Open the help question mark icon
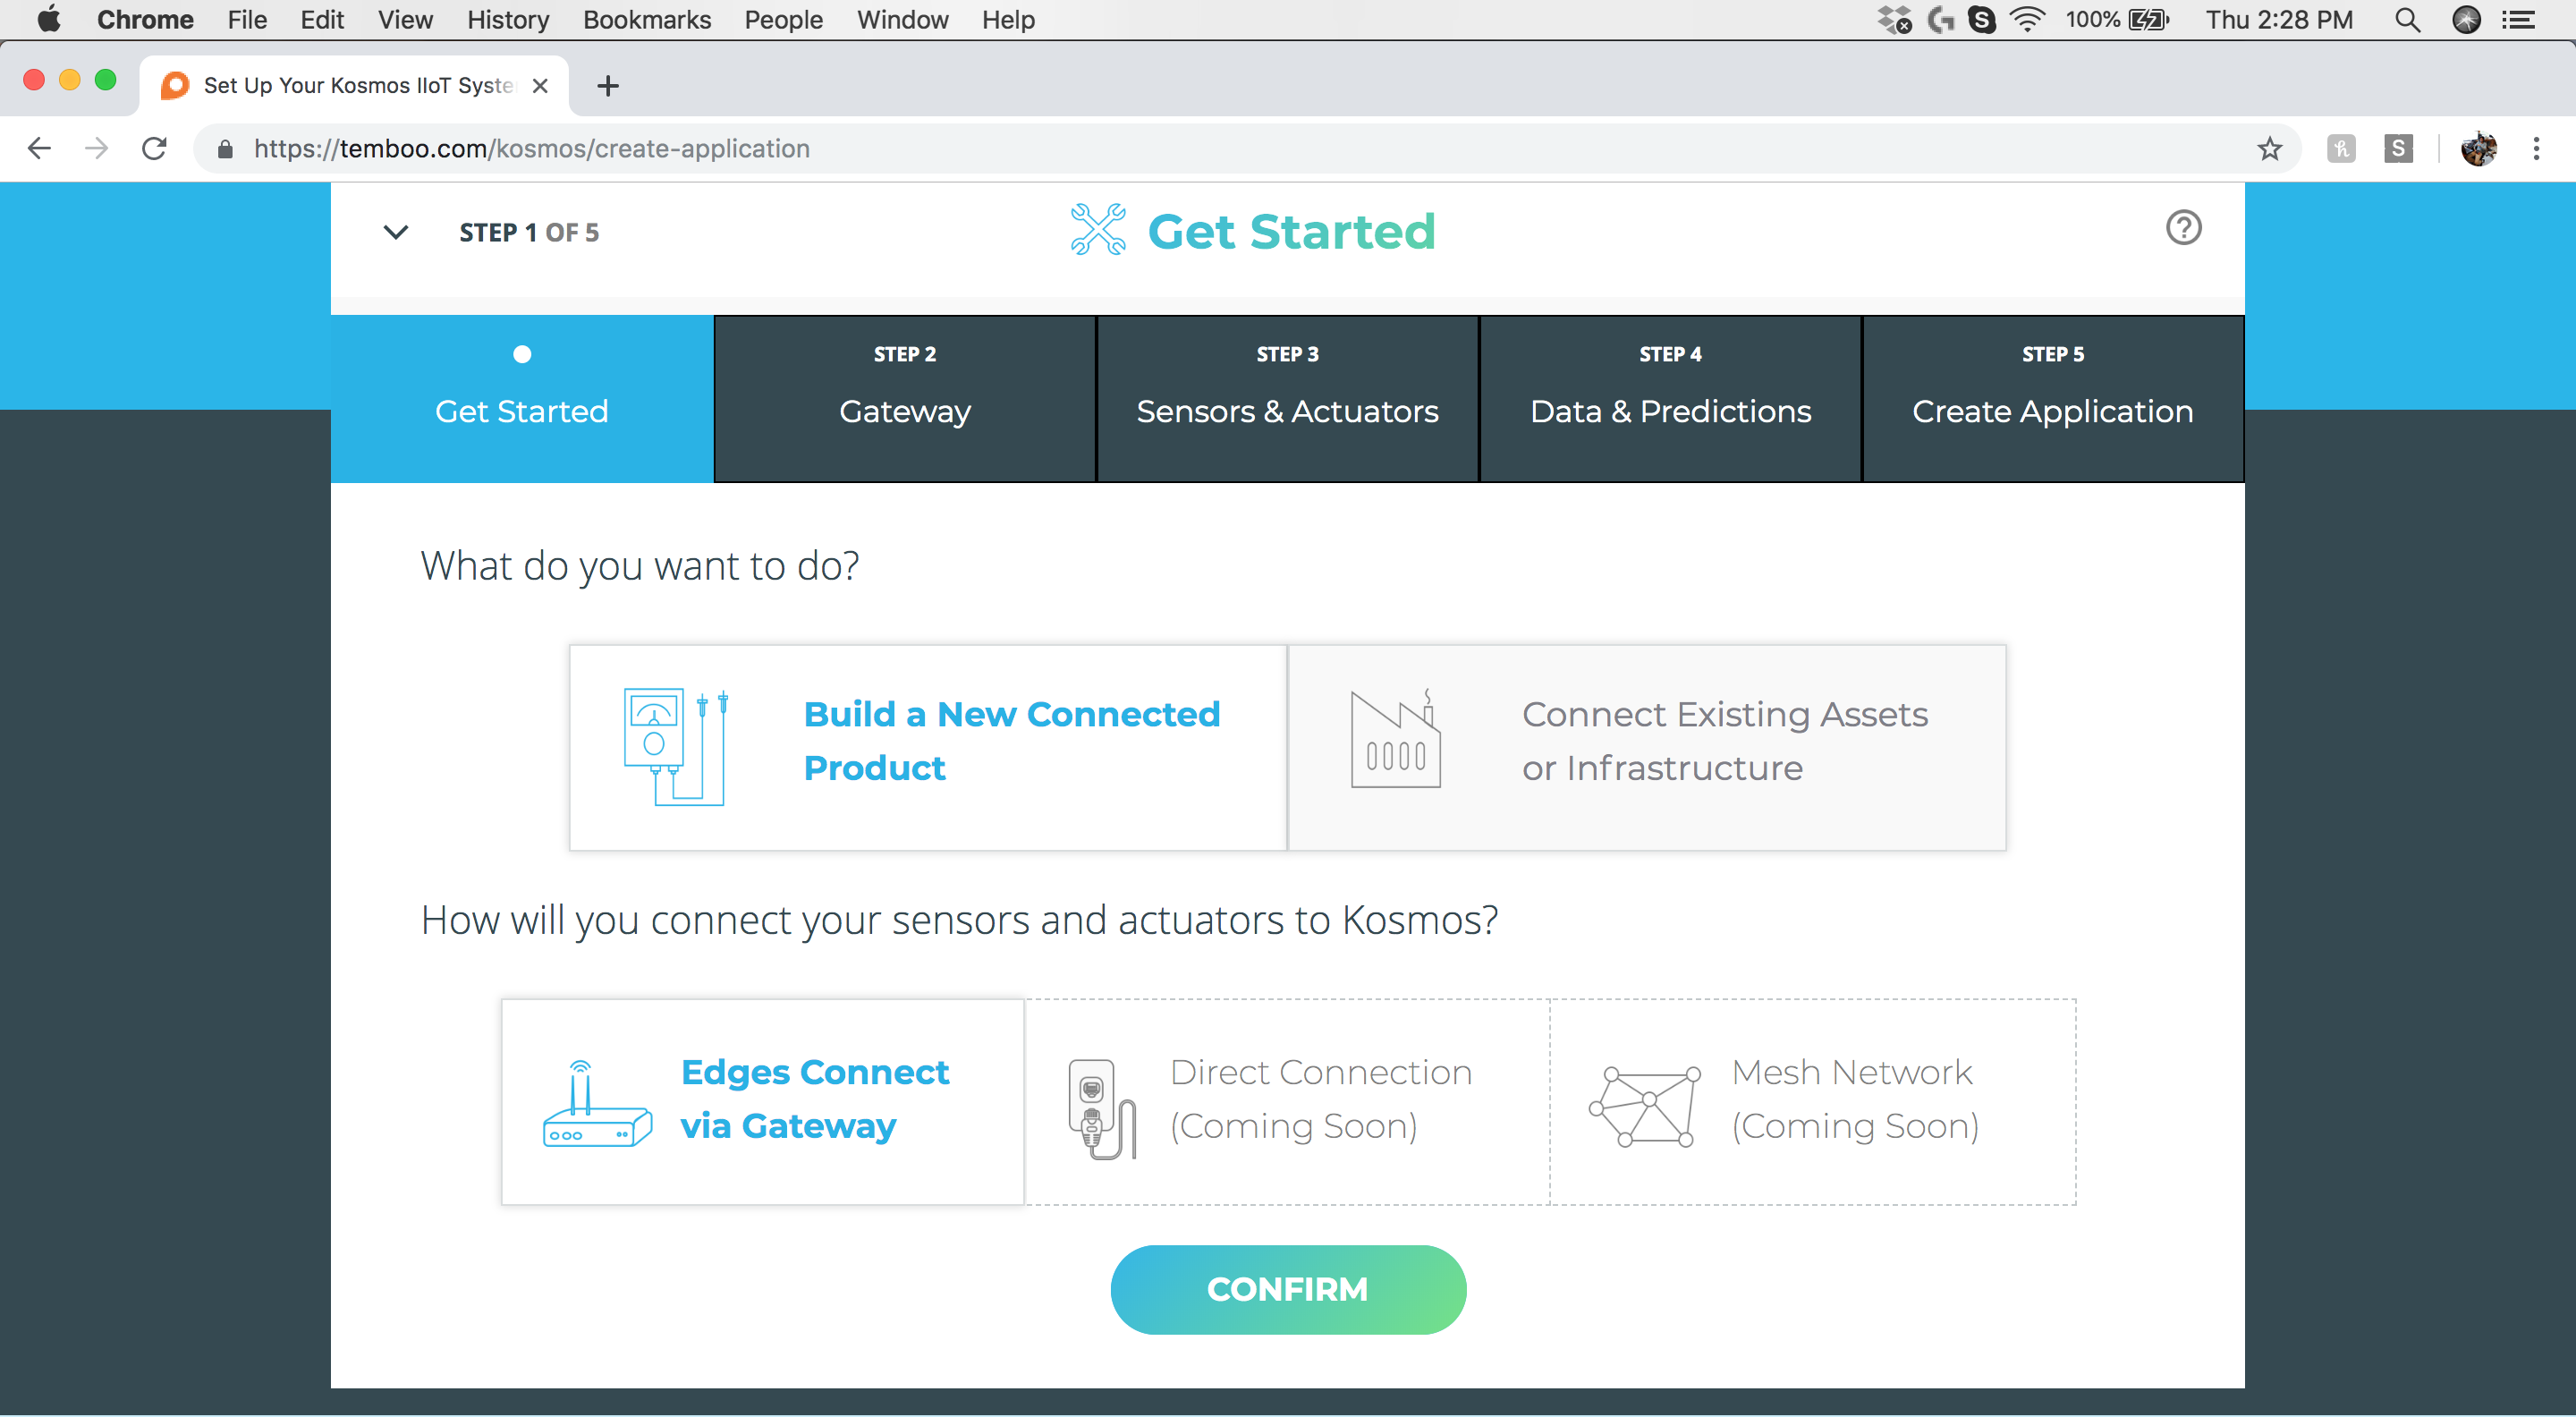Viewport: 2576px width, 1417px height. point(2183,228)
